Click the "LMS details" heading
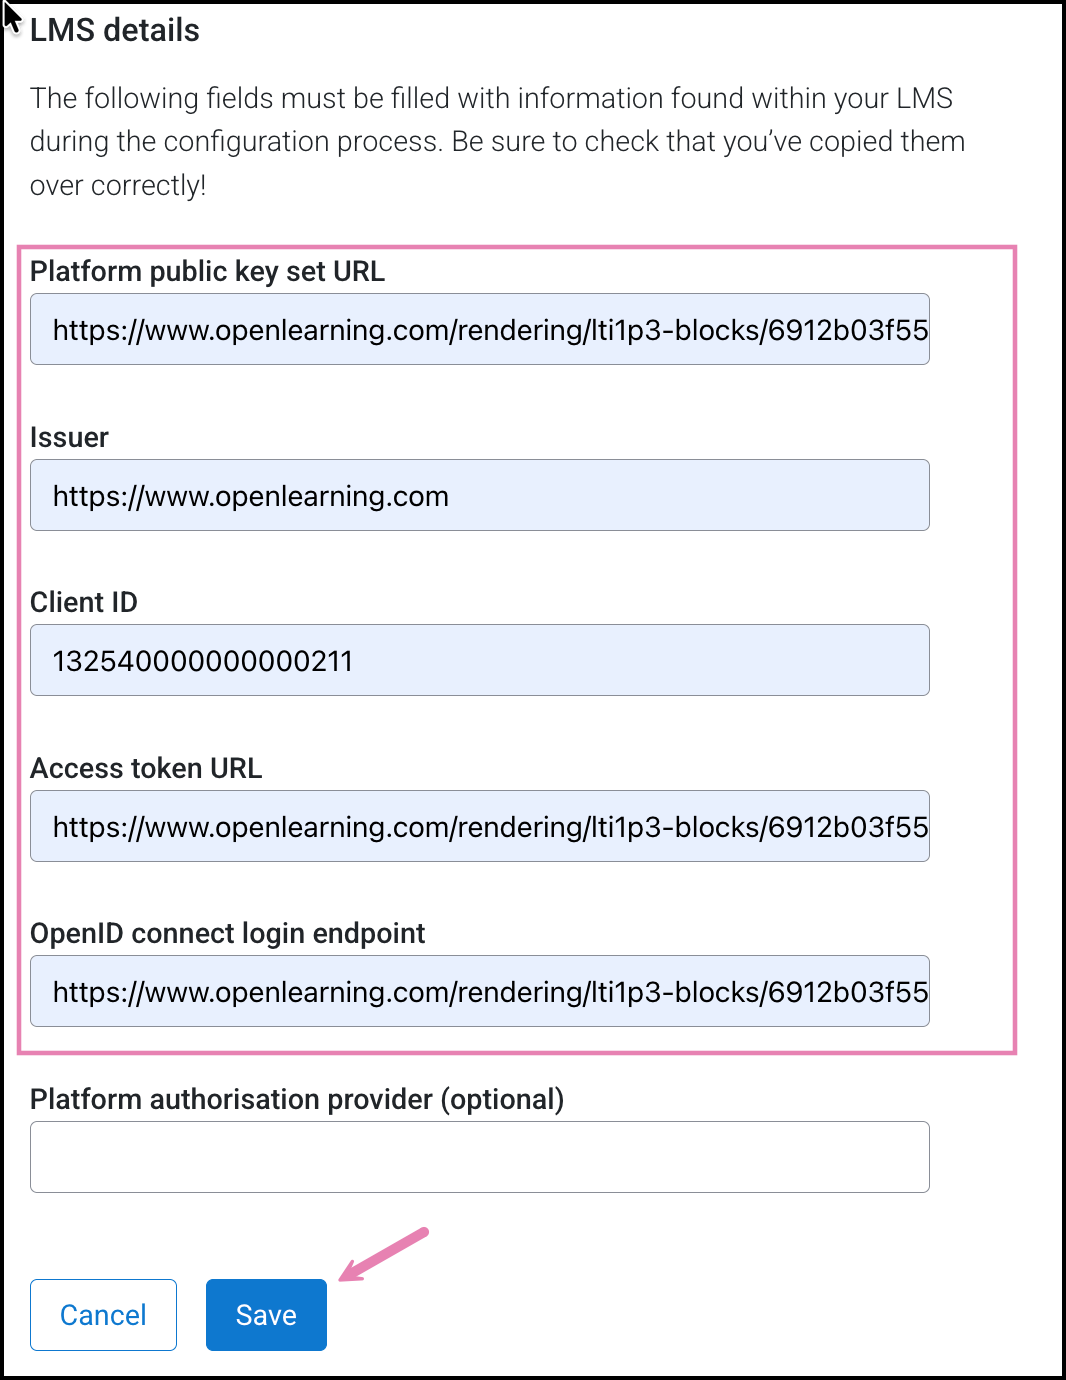The width and height of the screenshot is (1066, 1380). coord(115,30)
